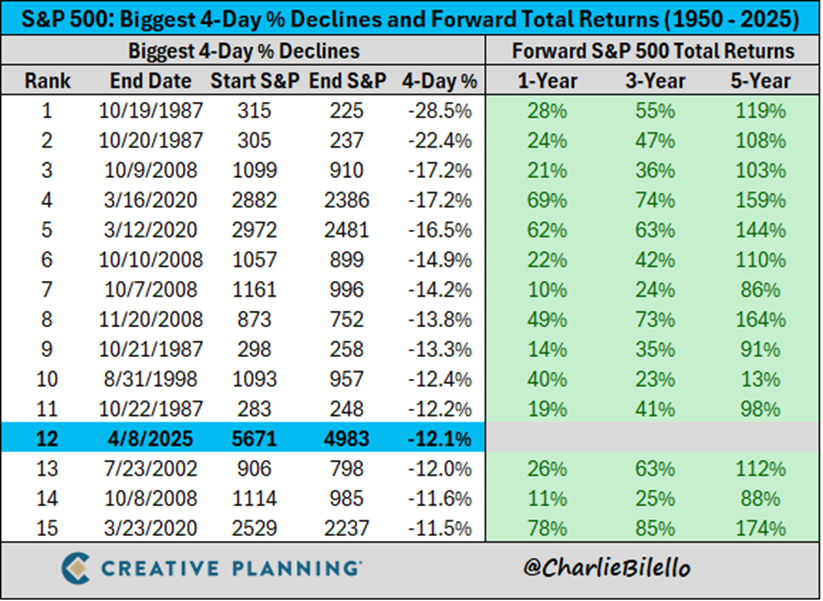Click the 1-Year column header
The height and width of the screenshot is (601, 823).
click(x=547, y=81)
